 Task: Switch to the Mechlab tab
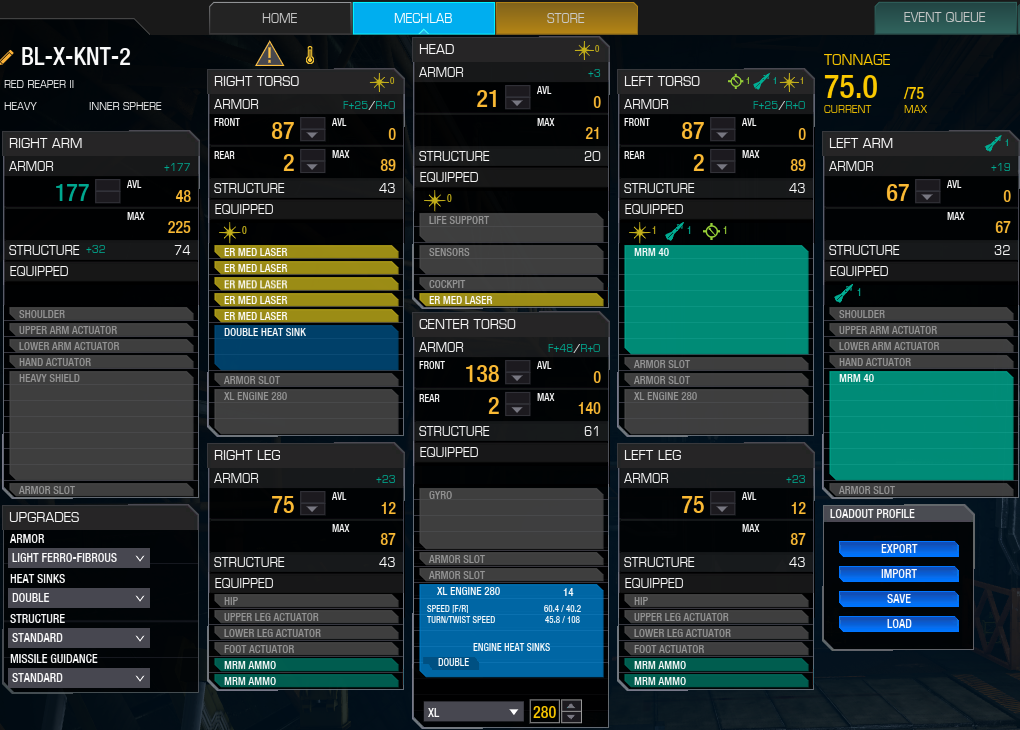coord(423,18)
